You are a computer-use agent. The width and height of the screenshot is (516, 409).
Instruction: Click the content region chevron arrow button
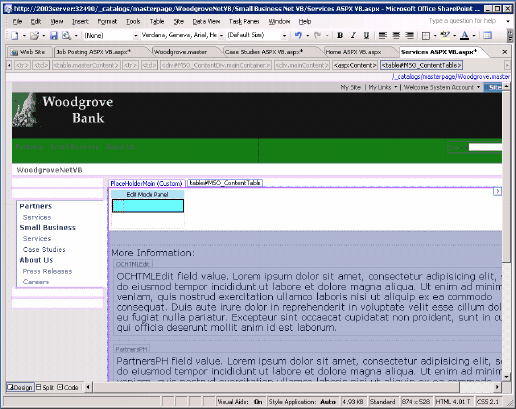(497, 191)
